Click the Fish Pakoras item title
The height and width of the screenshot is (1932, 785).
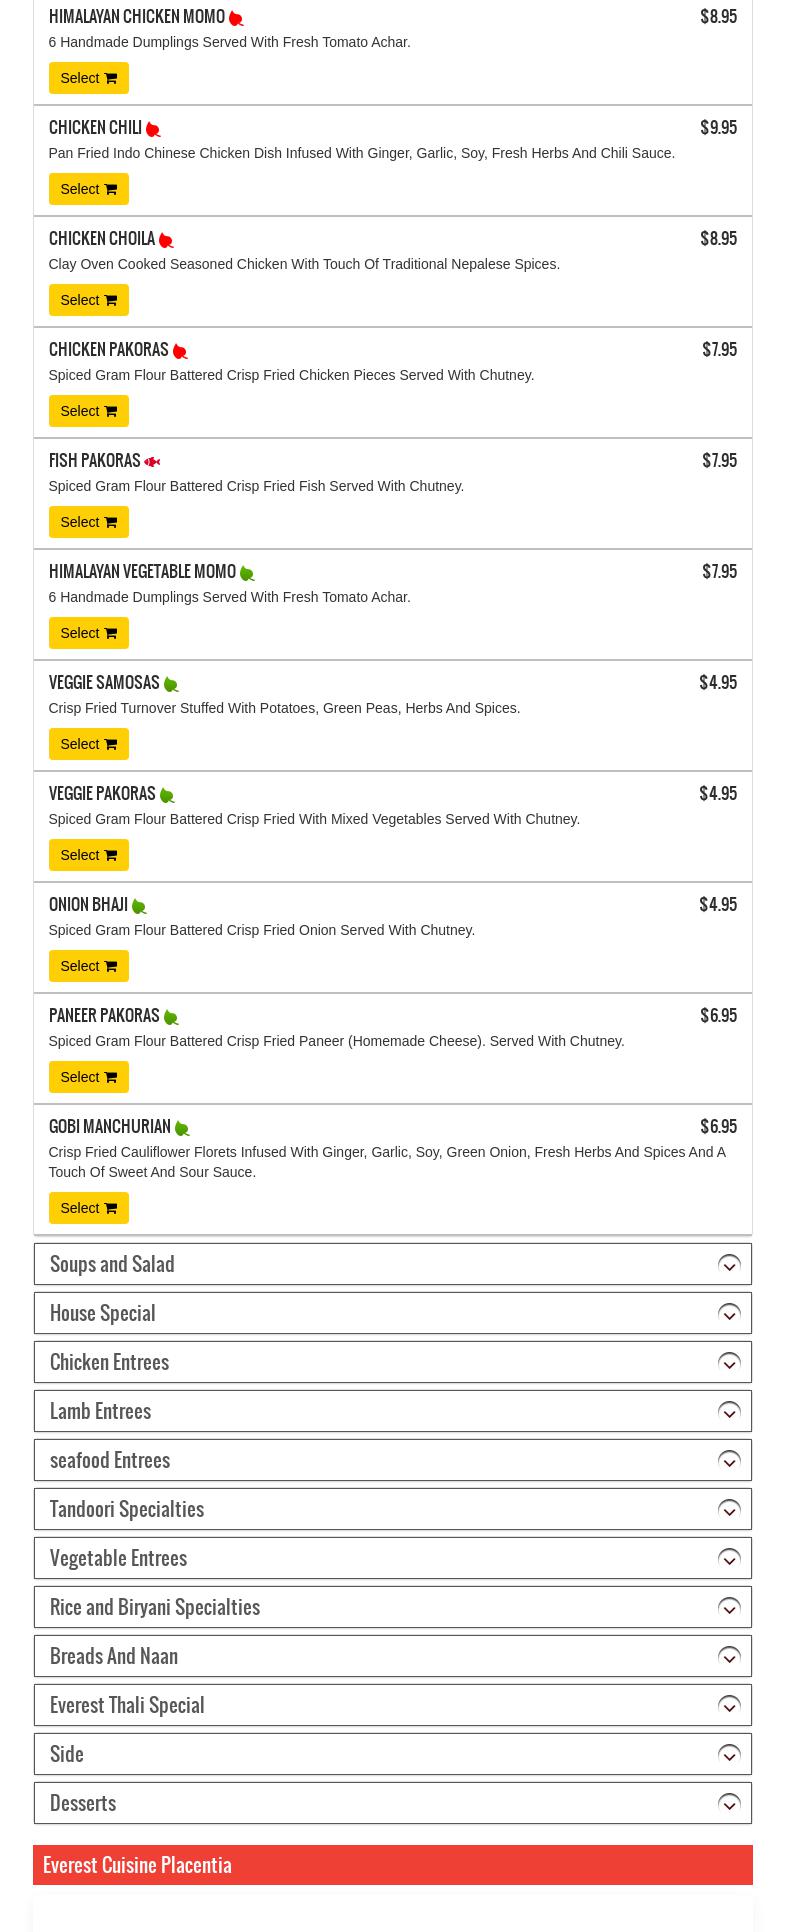[94, 461]
